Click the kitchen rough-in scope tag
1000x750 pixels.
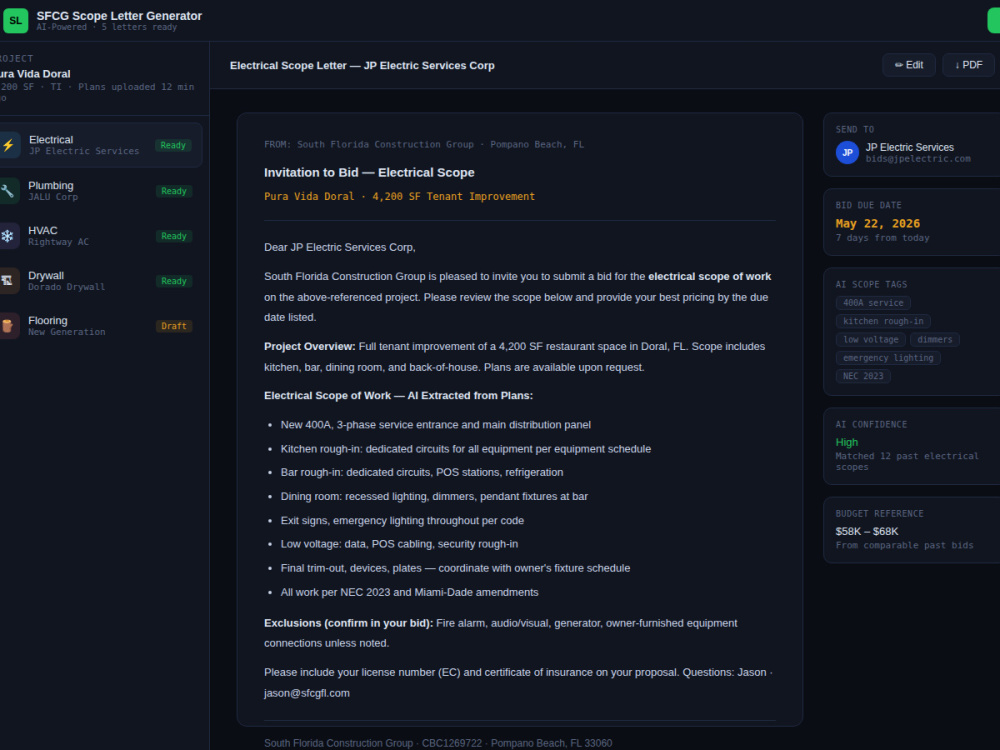pos(883,321)
